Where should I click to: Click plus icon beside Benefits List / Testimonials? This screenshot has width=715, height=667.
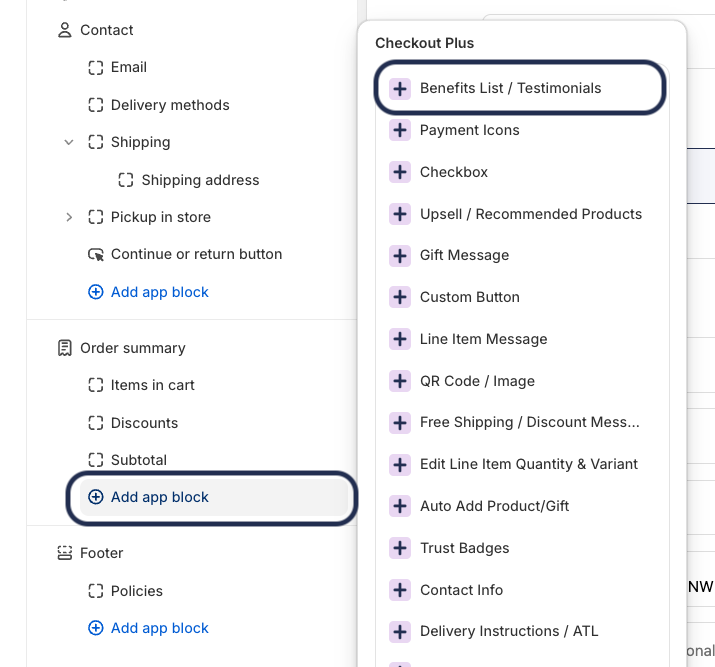[x=400, y=88]
